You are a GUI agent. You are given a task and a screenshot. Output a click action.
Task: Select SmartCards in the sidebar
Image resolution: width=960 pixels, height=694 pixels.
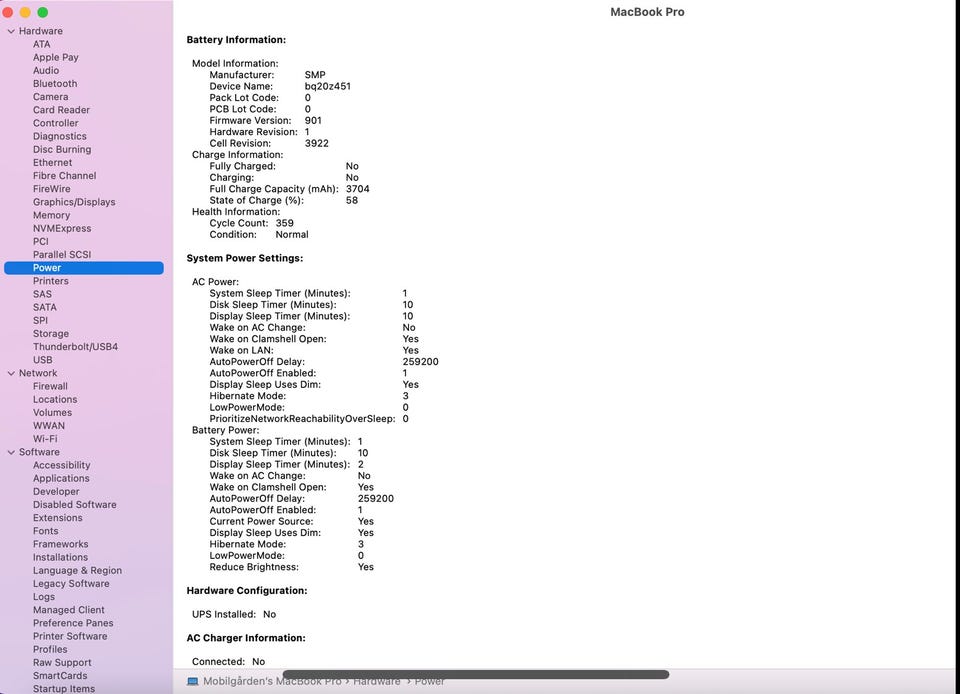click(x=60, y=676)
